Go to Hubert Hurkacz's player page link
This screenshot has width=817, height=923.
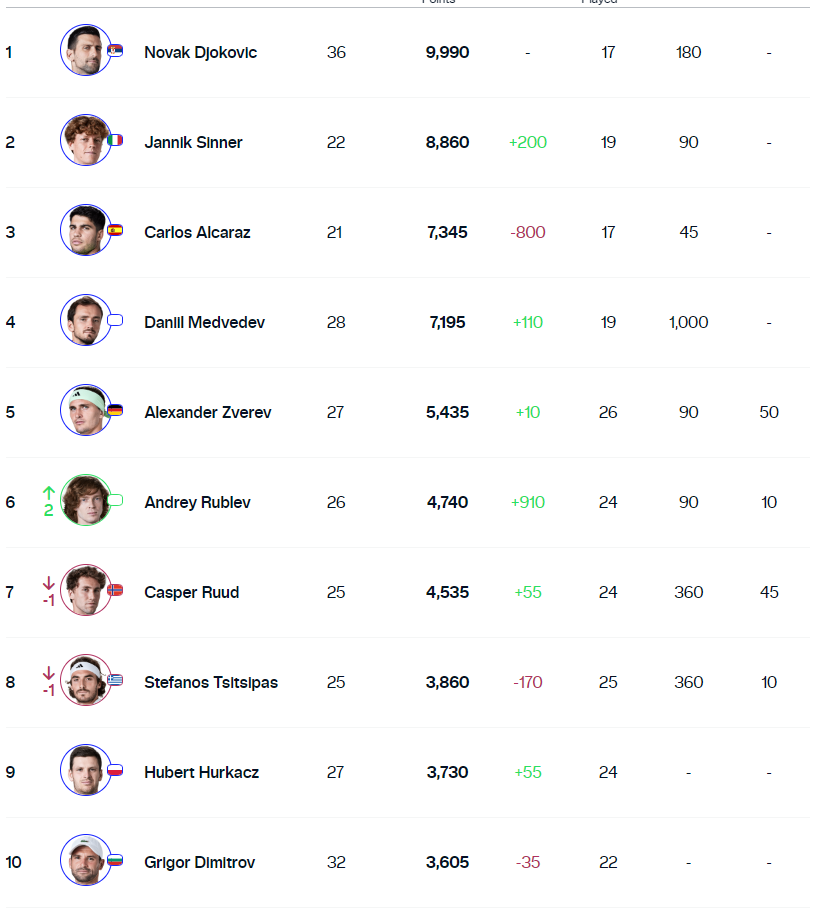pyautogui.click(x=201, y=772)
